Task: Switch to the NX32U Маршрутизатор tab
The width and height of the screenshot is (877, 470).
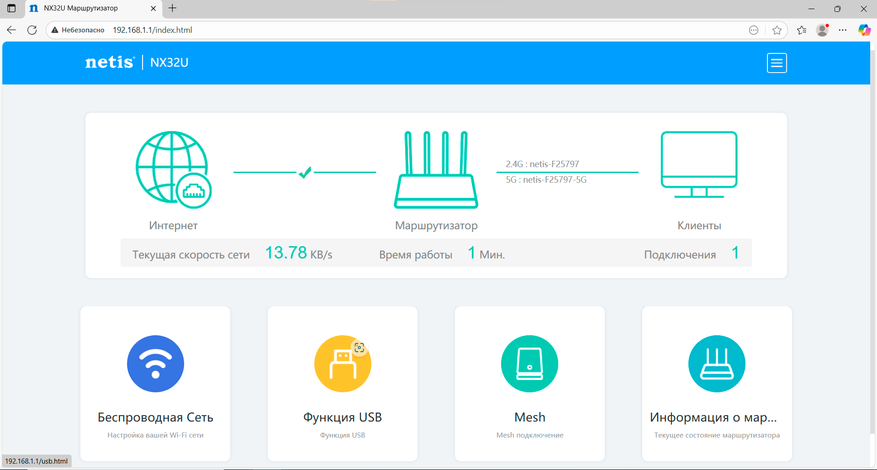Action: (x=94, y=8)
